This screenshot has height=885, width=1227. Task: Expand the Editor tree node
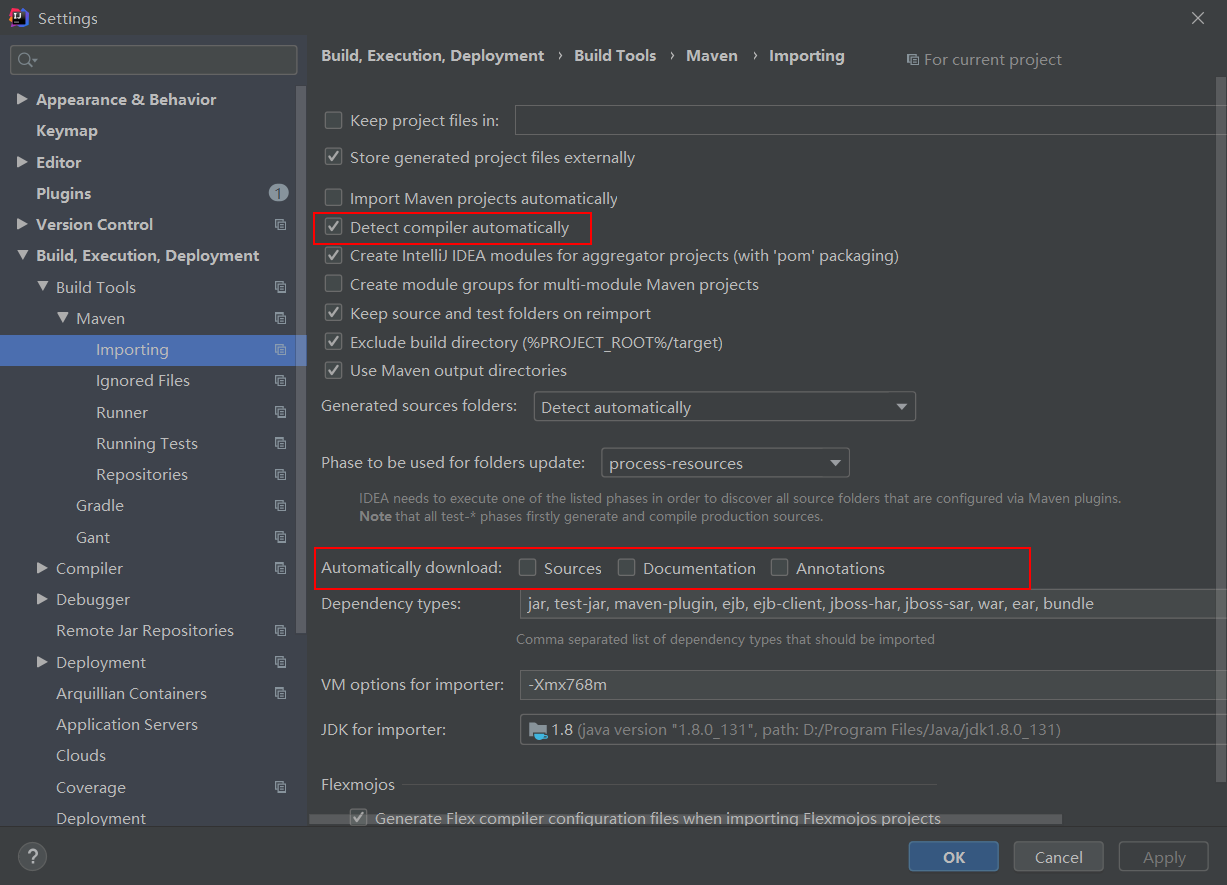[x=22, y=162]
